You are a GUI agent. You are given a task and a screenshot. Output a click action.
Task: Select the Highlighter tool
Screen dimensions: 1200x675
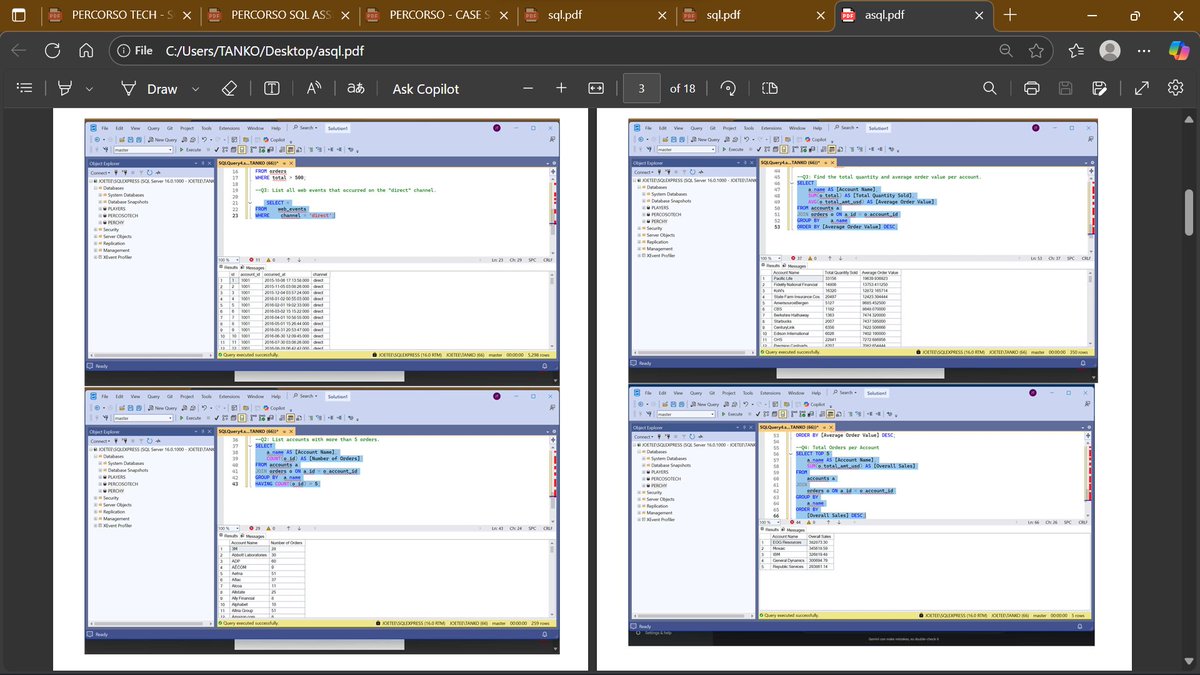point(63,88)
